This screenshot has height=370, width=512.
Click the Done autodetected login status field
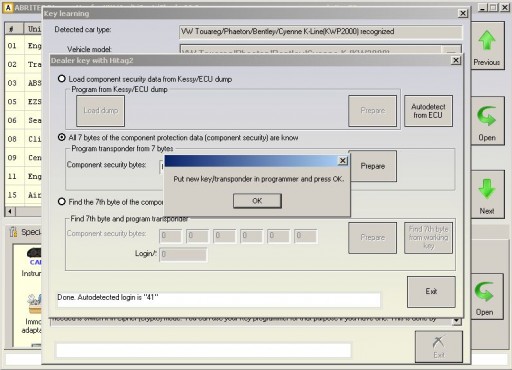pyautogui.click(x=219, y=299)
